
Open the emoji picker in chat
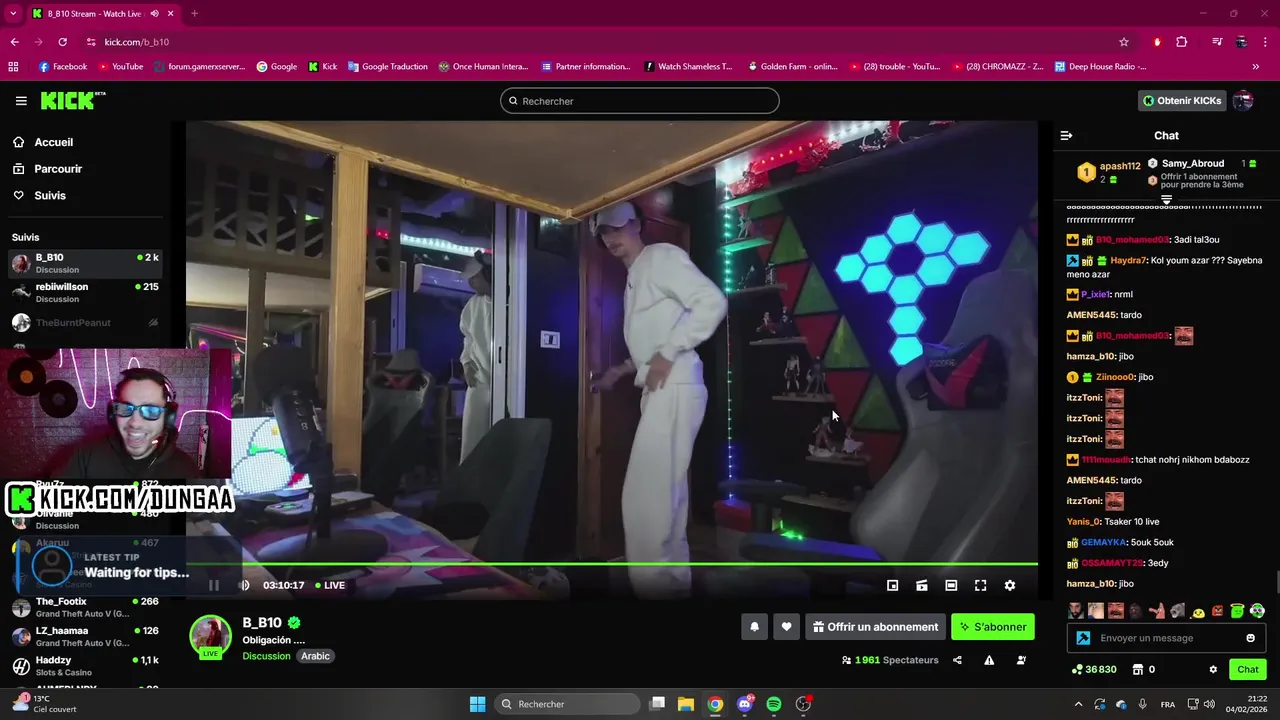[x=1250, y=638]
